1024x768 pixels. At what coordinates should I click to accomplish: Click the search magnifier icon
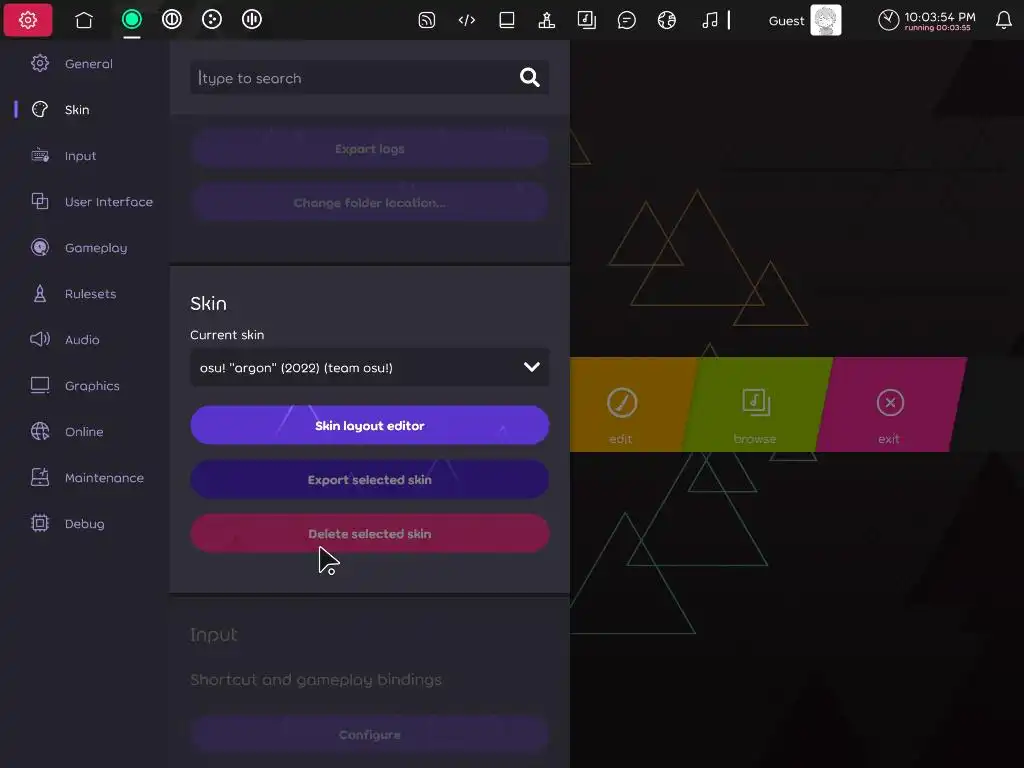pyautogui.click(x=530, y=78)
